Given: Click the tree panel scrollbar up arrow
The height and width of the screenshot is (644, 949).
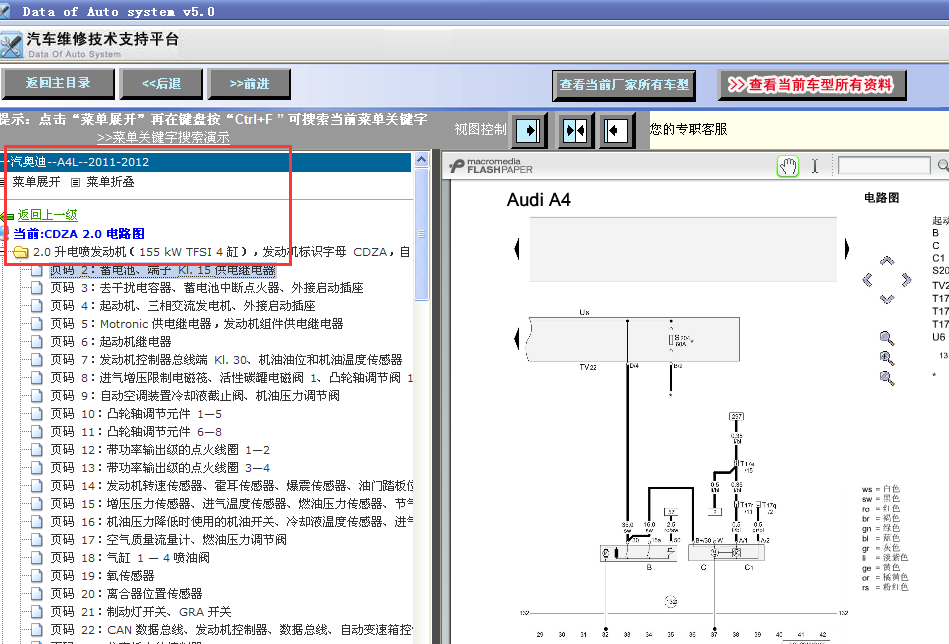Looking at the screenshot, I should tap(421, 160).
